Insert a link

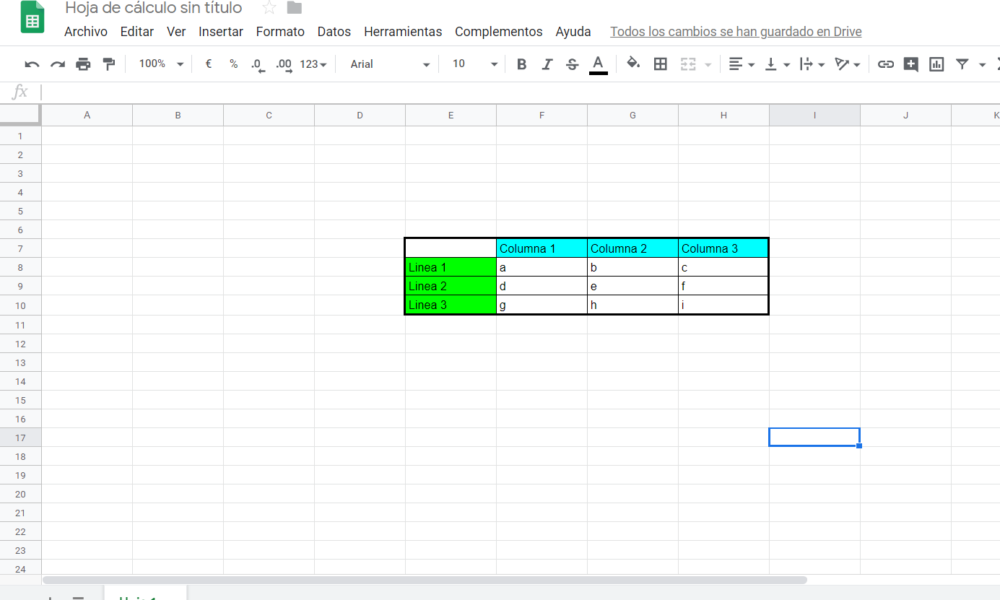[x=885, y=63]
